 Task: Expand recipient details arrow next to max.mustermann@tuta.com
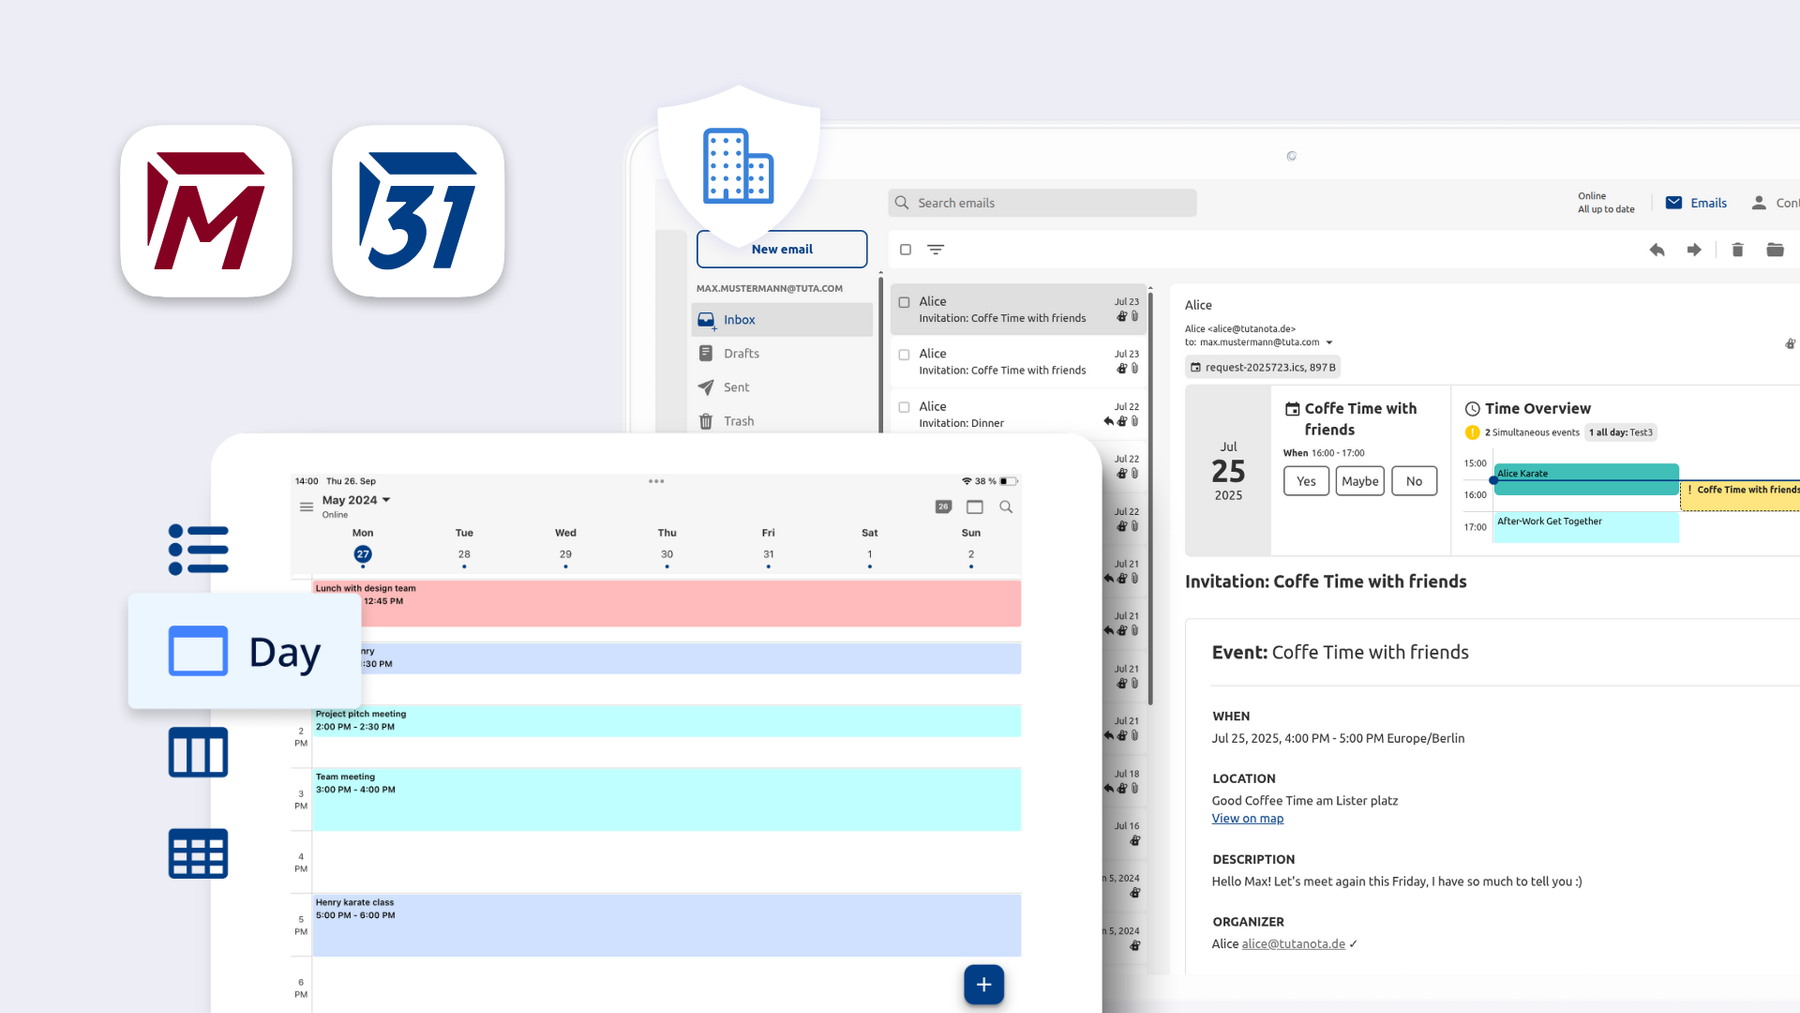[x=1329, y=343]
